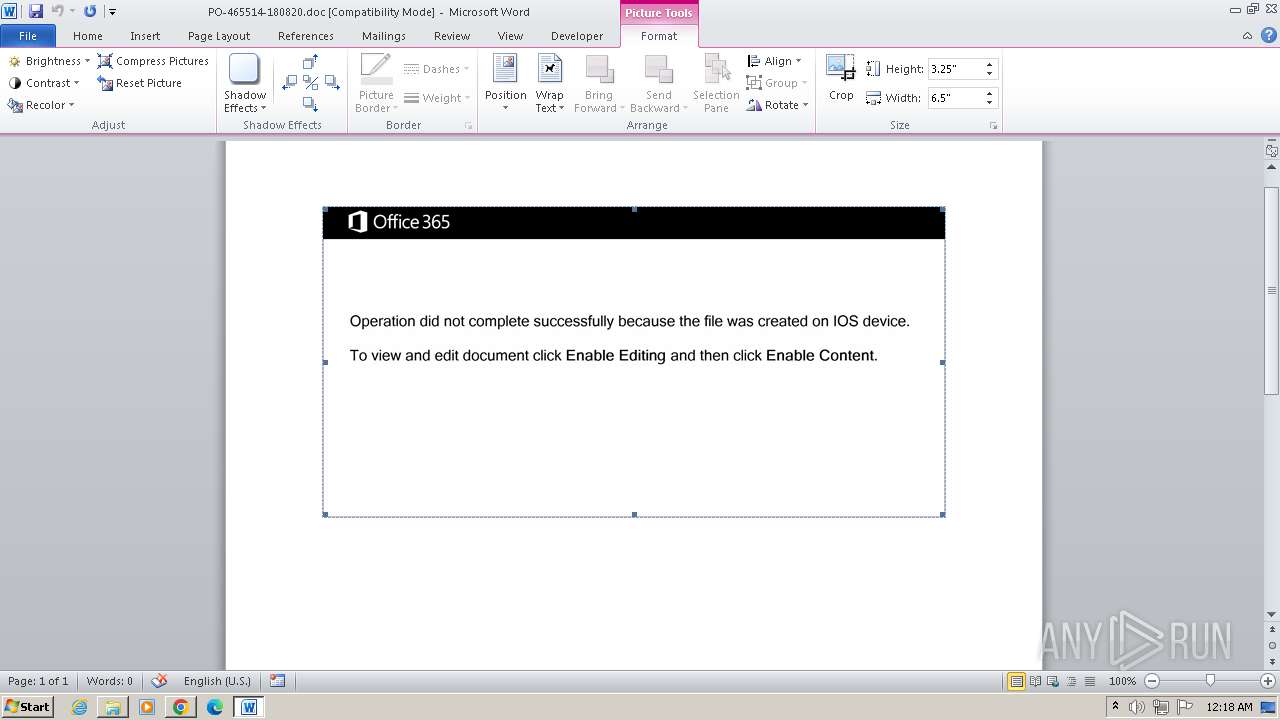Select the Crop tool
The width and height of the screenshot is (1280, 720).
pos(841,78)
